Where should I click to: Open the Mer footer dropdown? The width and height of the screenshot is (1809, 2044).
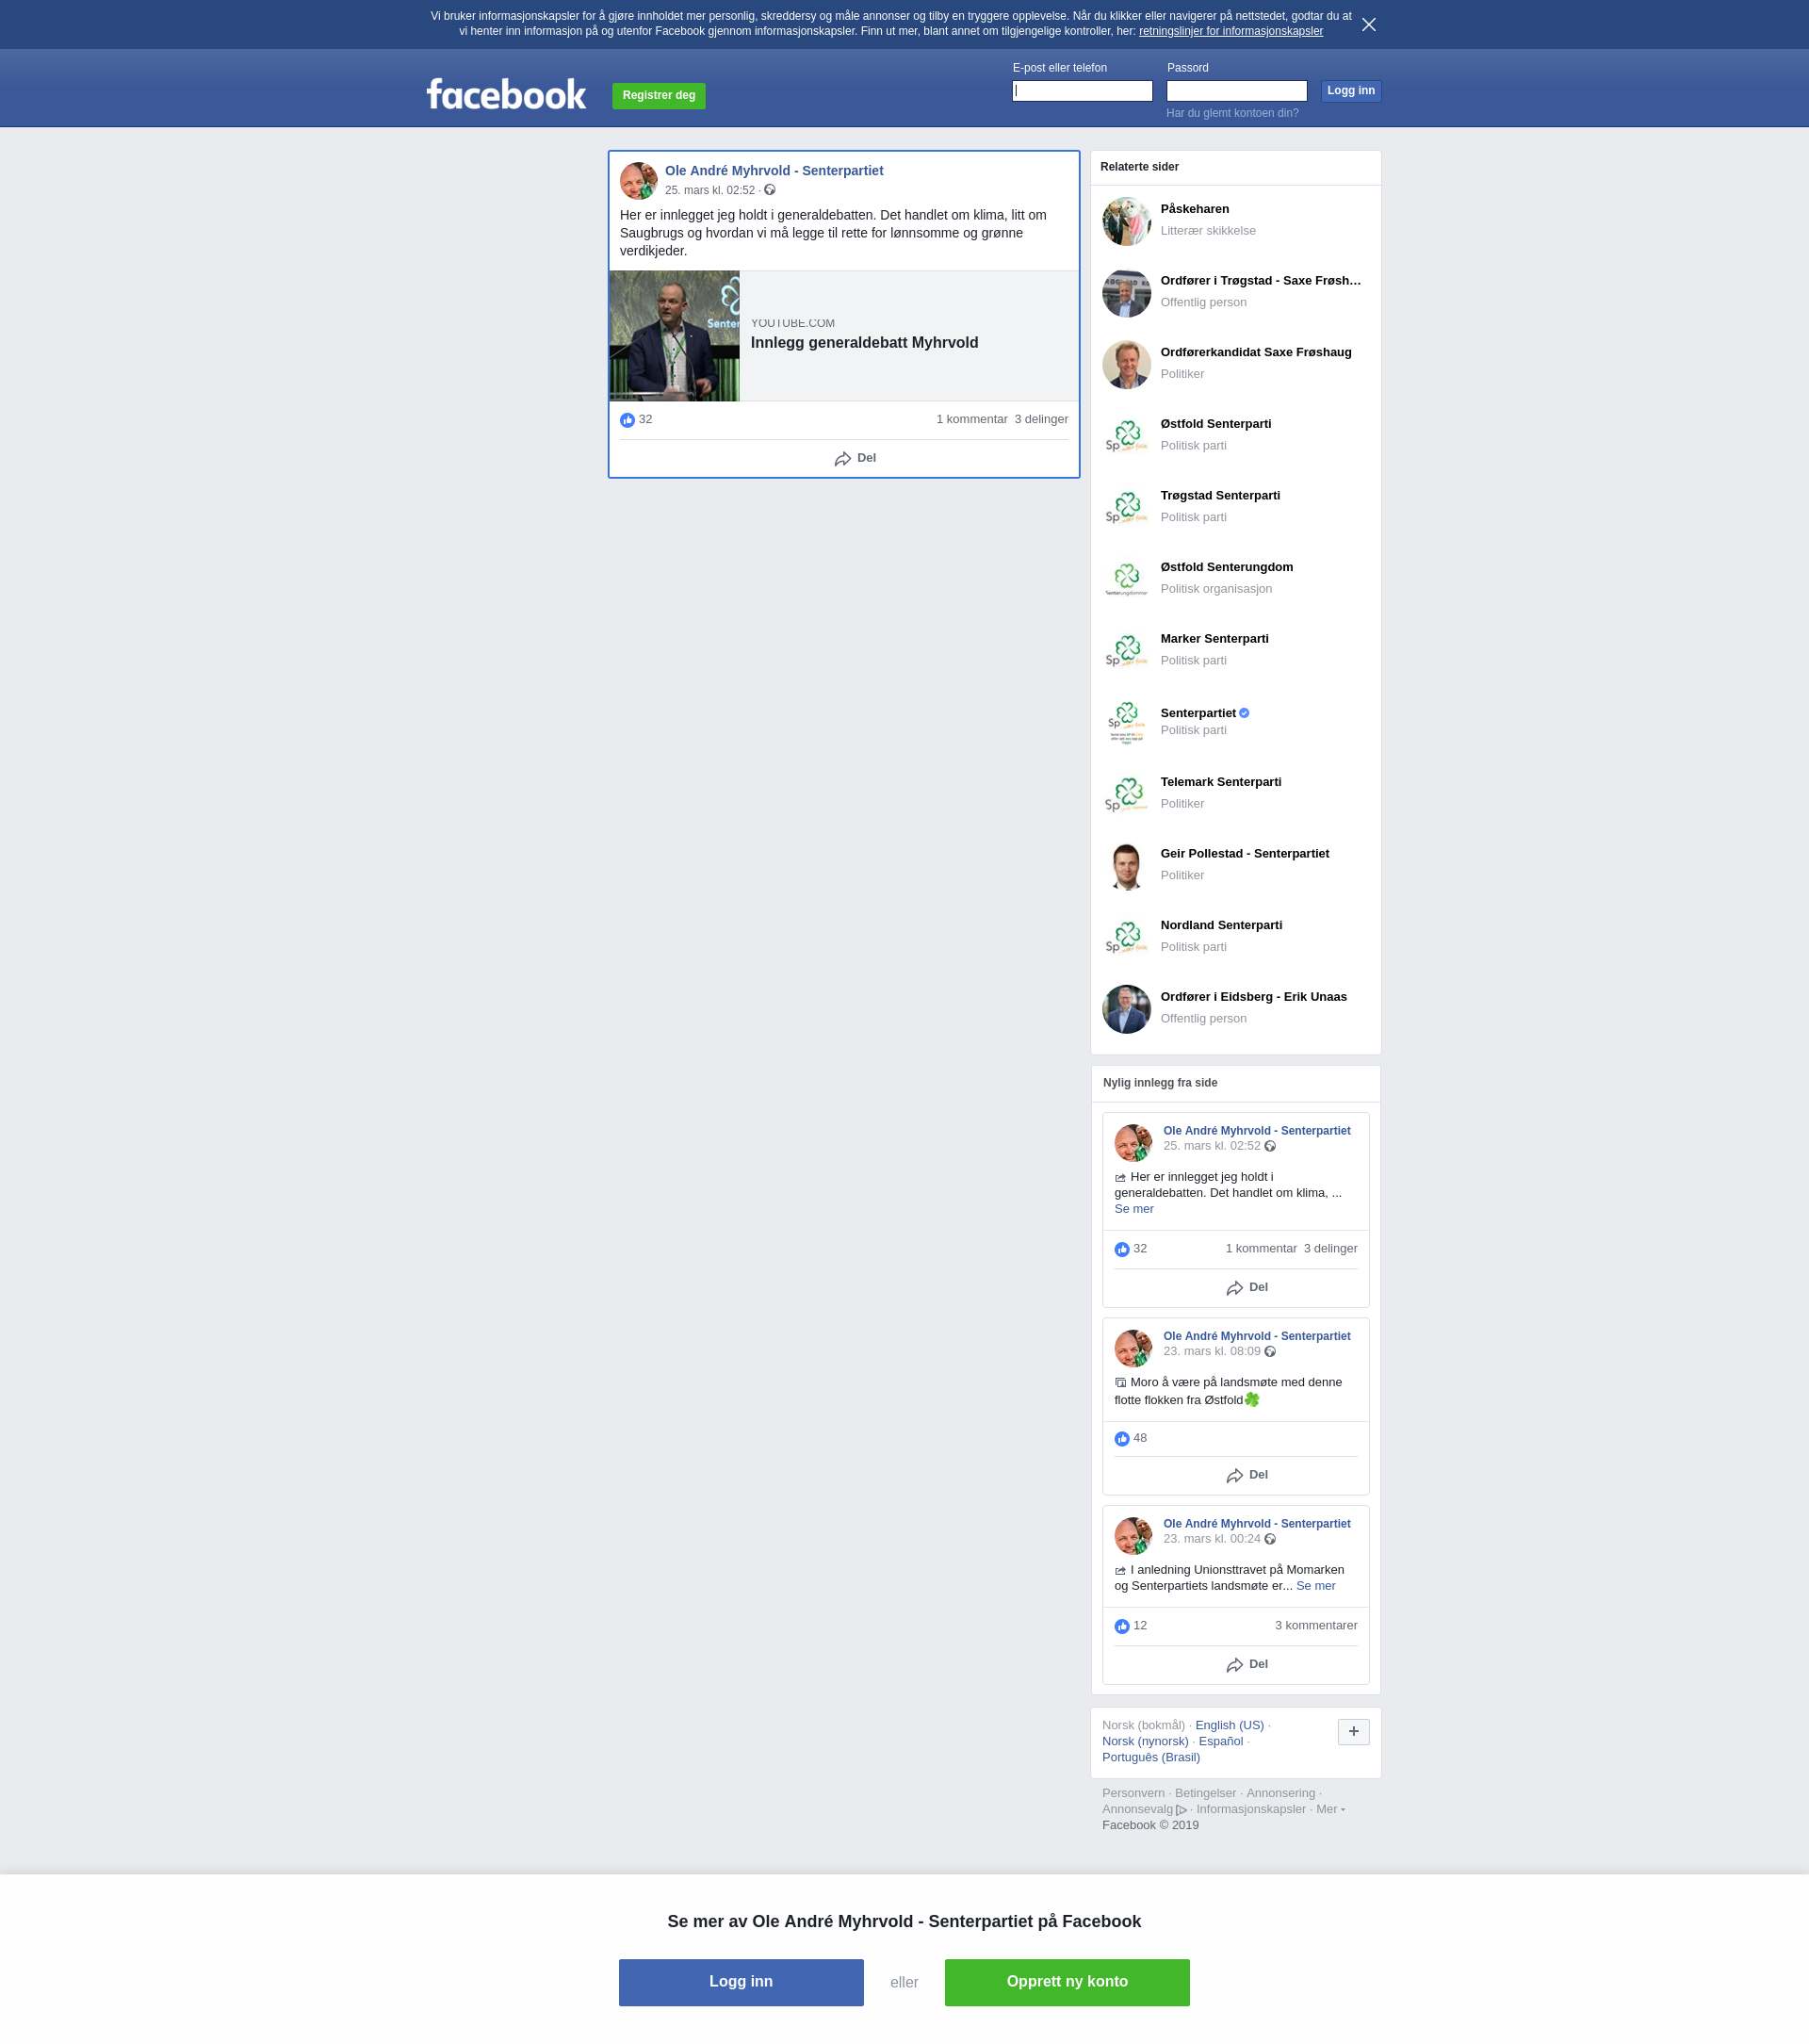click(1329, 1809)
